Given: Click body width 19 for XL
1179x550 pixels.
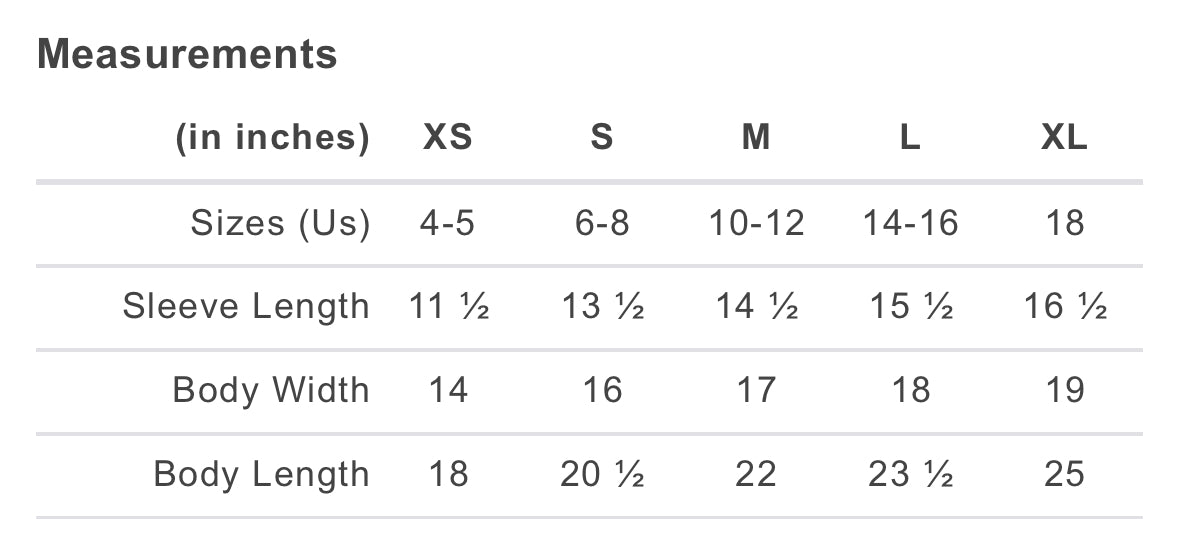Looking at the screenshot, I should (x=1064, y=390).
